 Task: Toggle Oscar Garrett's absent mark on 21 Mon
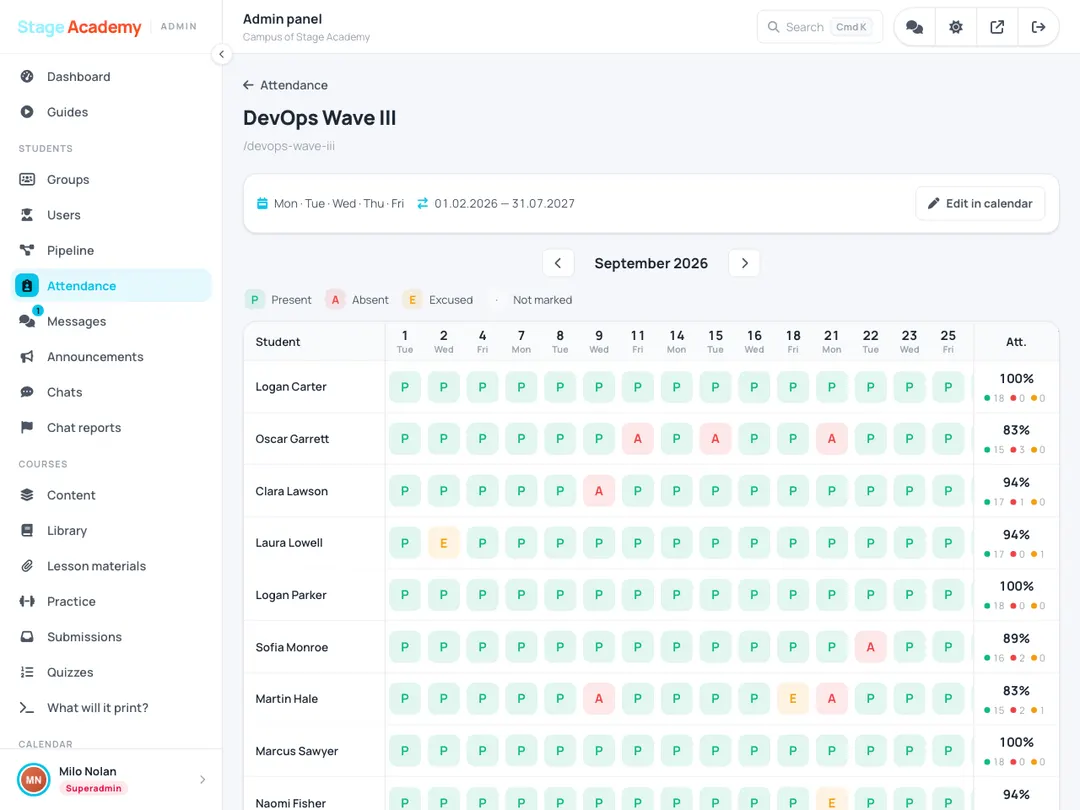(831, 439)
